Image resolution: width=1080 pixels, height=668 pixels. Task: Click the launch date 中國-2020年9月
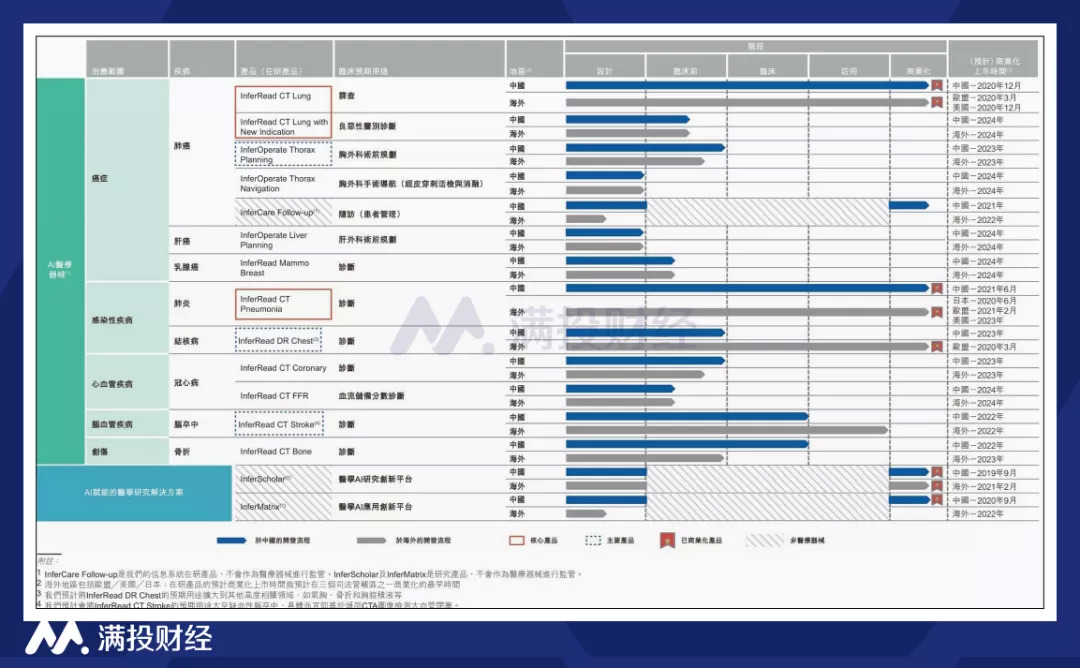coord(984,501)
